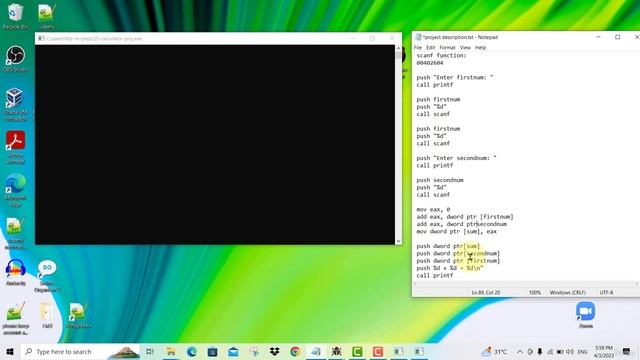Screen dimensions: 640x360
Task: Click the 'add eax, dword ptr [firstnum]' line
Action: pos(465,217)
